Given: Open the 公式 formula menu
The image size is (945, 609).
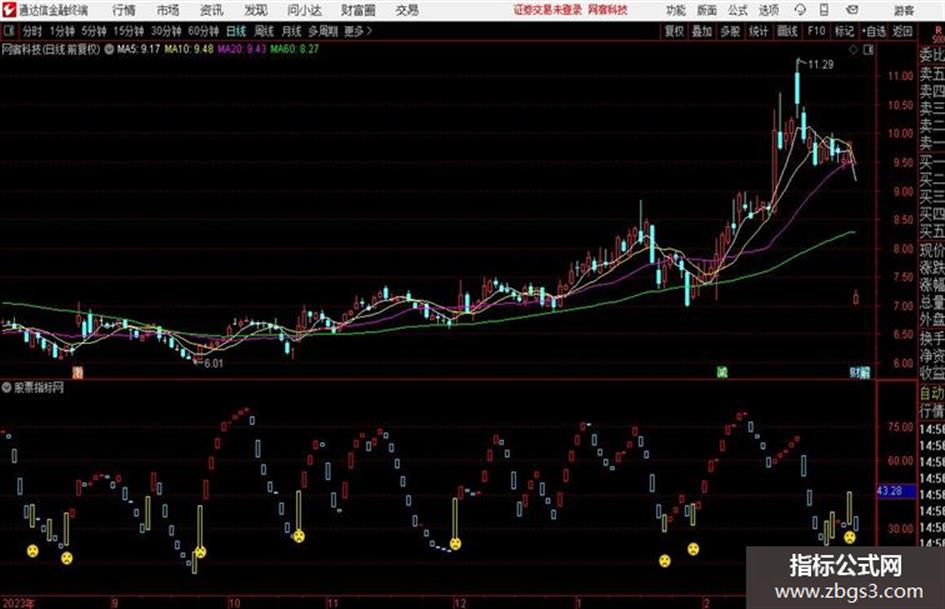Looking at the screenshot, I should pyautogui.click(x=738, y=10).
